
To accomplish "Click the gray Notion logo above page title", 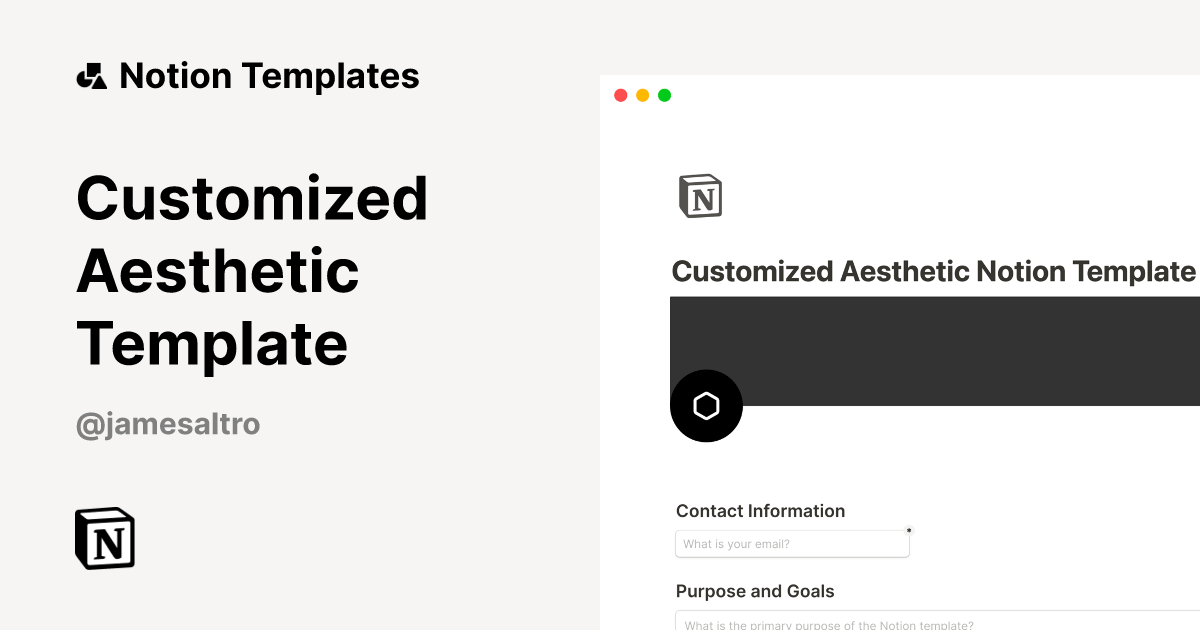I will (700, 196).
